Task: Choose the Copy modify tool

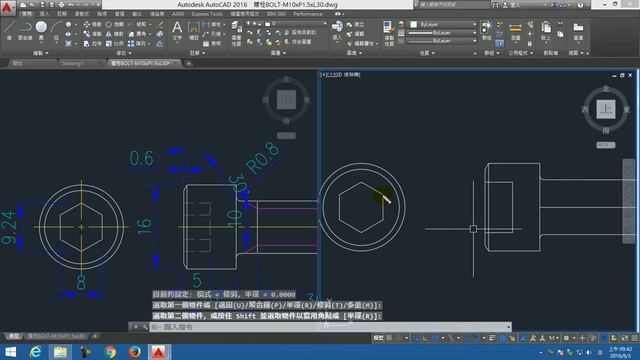Action: (92, 34)
